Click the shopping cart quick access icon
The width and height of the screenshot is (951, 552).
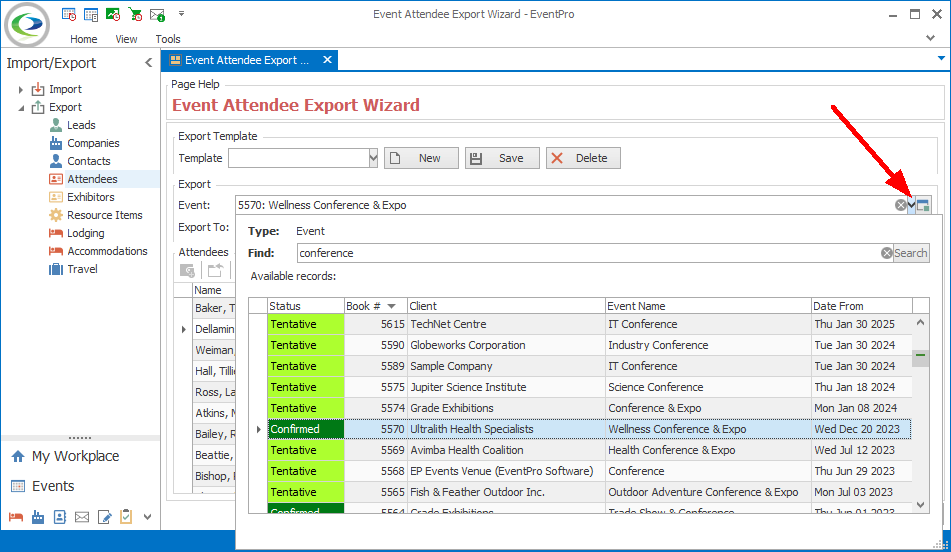tap(135, 14)
